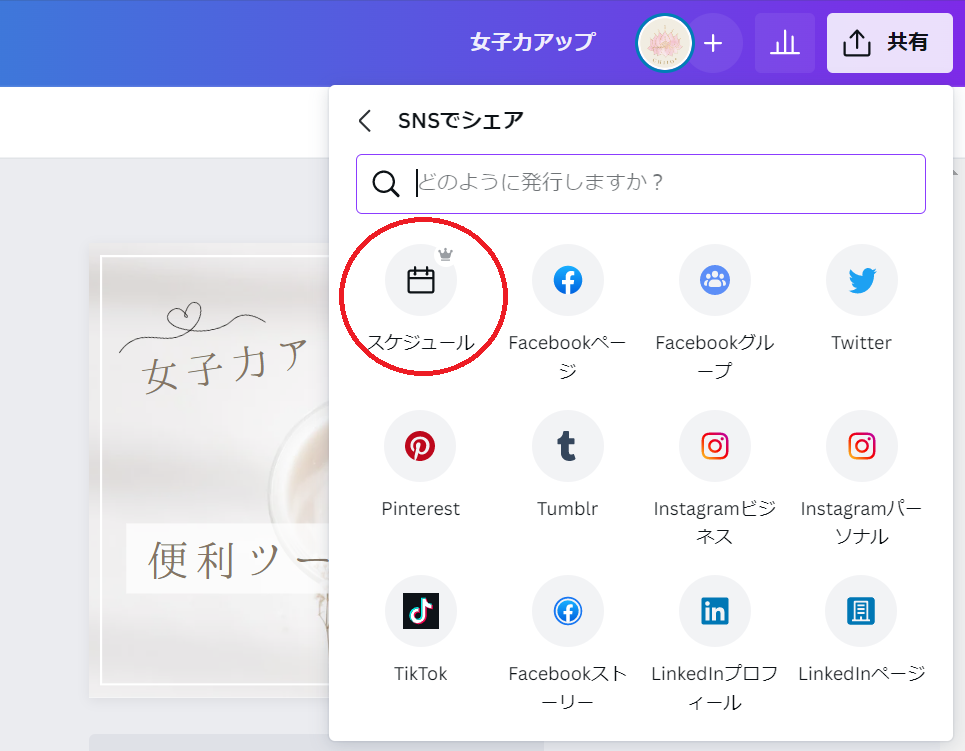Open the profile avatar in header
Screen dimensions: 965x751
(664, 43)
